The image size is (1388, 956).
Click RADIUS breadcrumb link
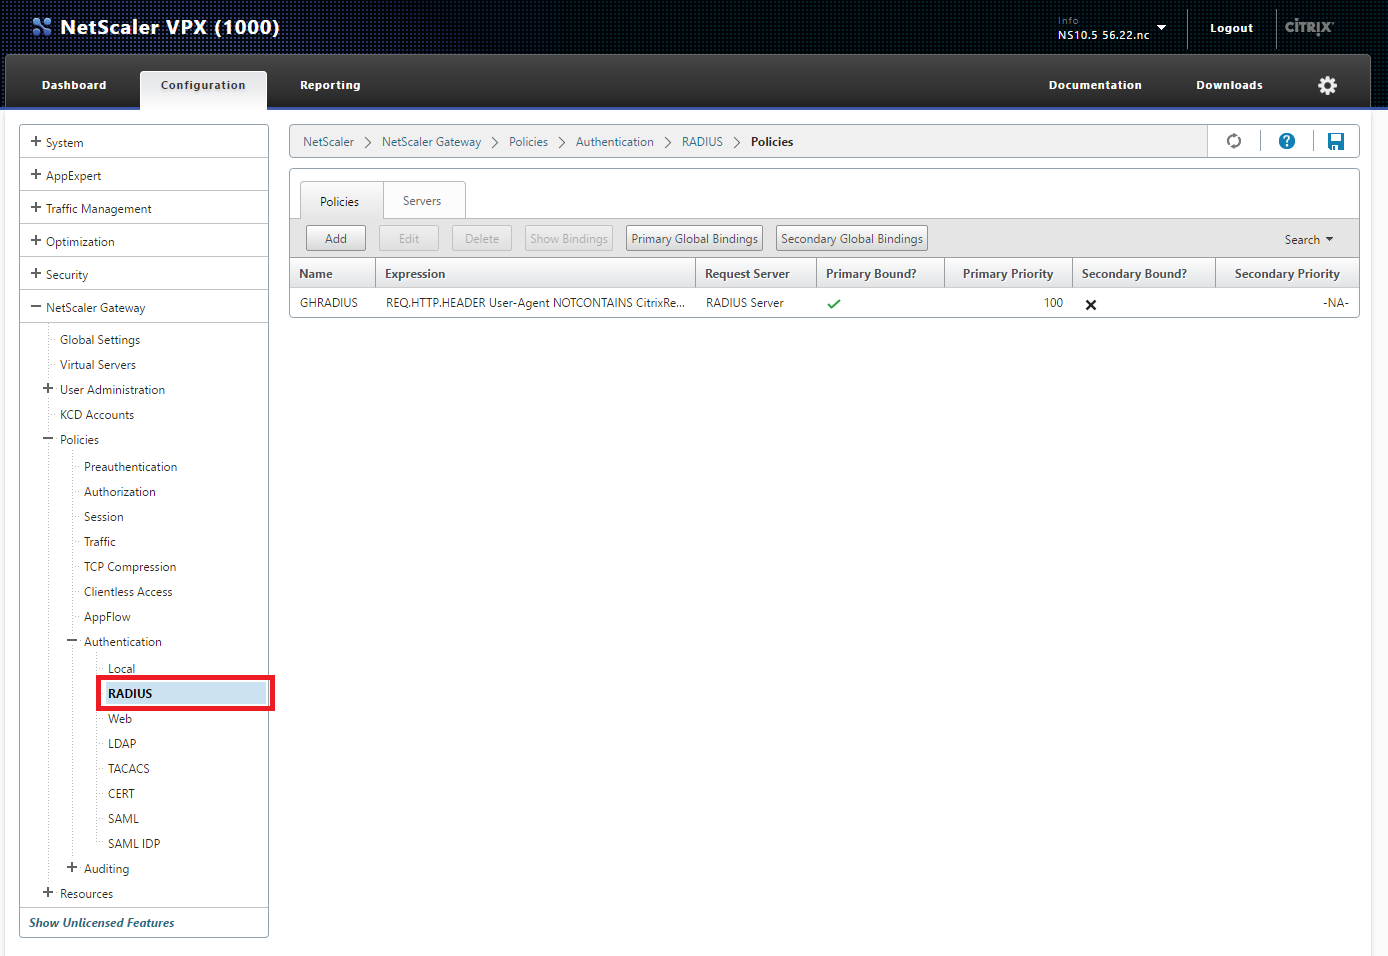click(x=702, y=142)
